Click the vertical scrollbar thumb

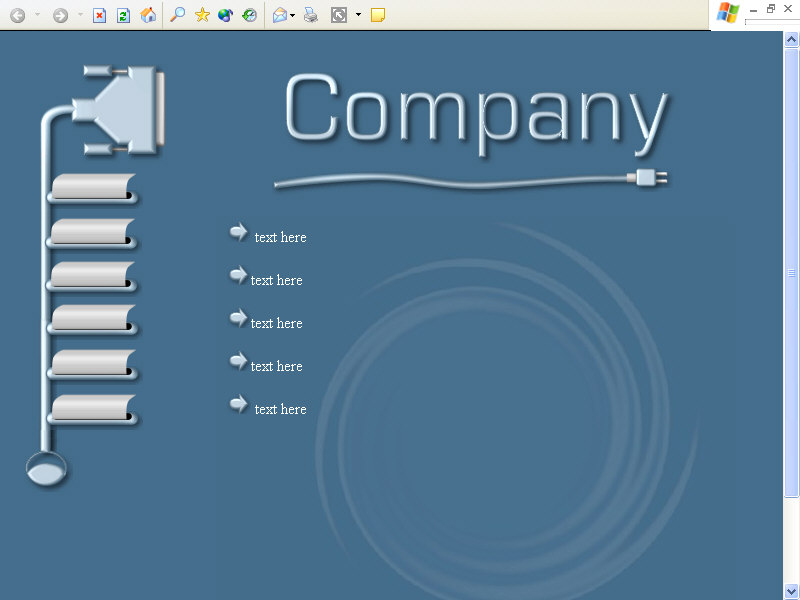tap(791, 272)
